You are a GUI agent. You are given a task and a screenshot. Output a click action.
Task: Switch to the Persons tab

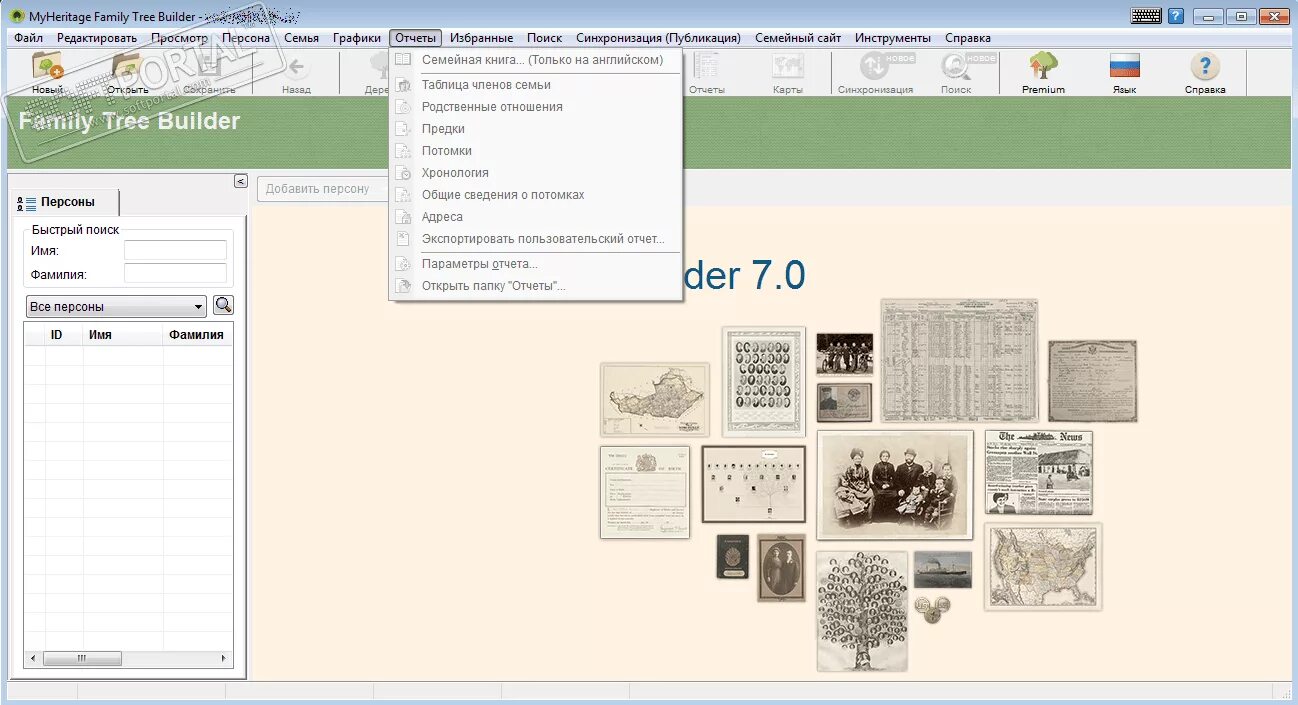click(64, 202)
